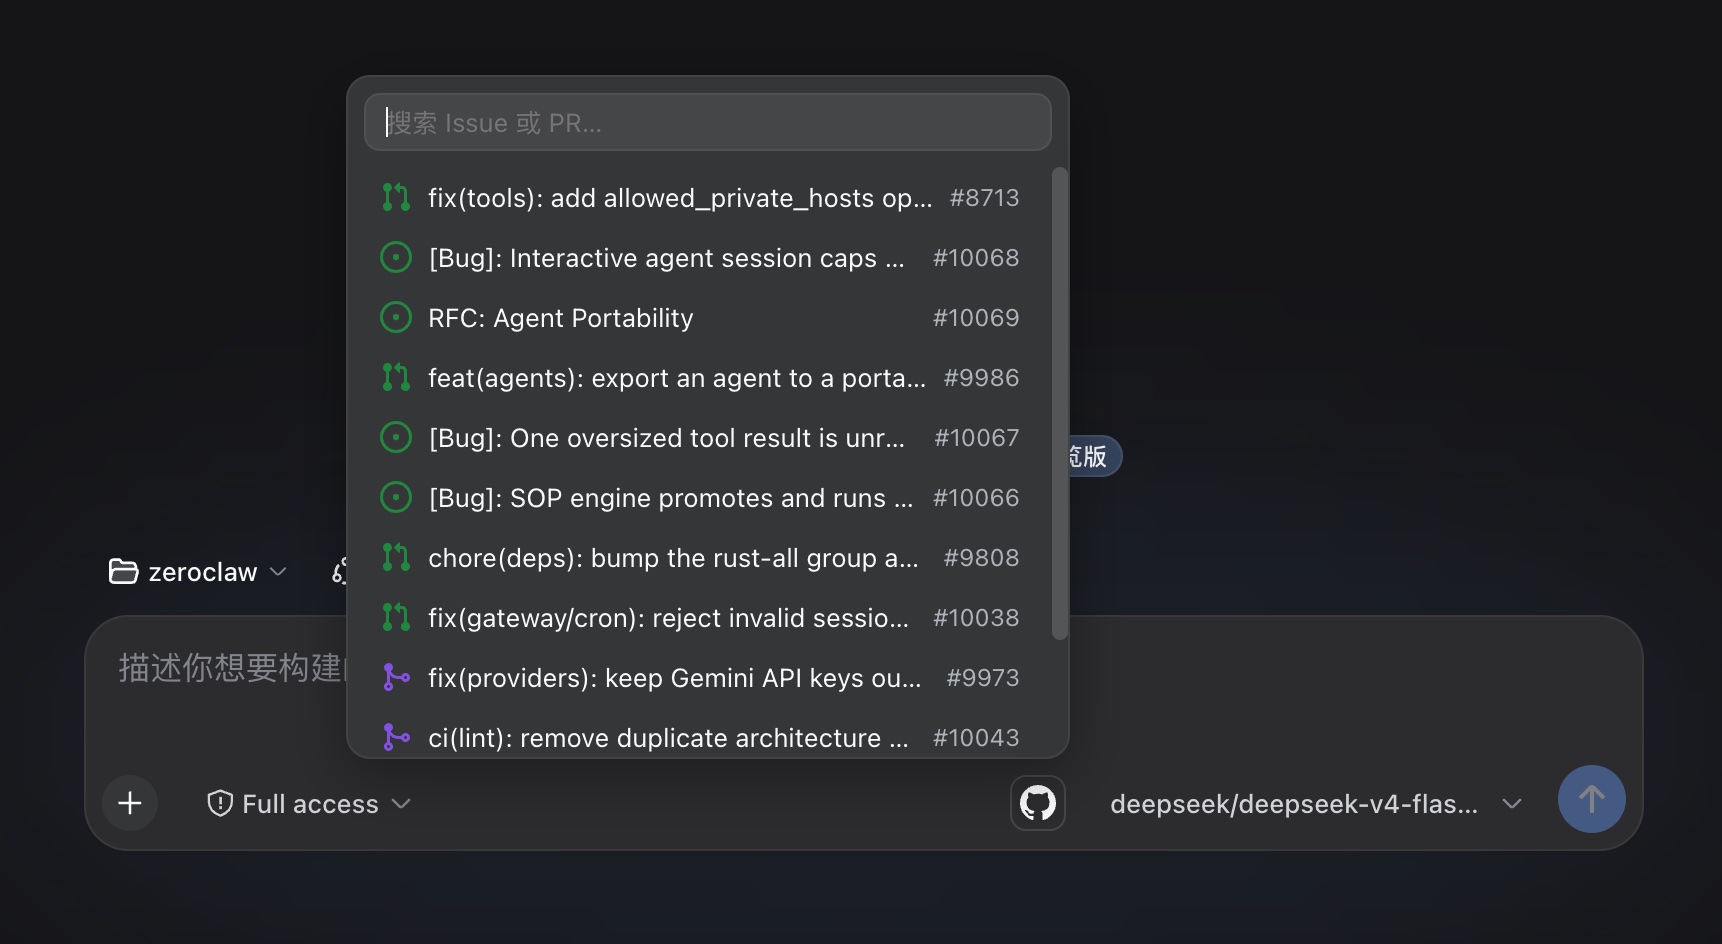Select fix(tools): add allowed_private_hosts item
This screenshot has height=944, width=1722.
[700, 198]
